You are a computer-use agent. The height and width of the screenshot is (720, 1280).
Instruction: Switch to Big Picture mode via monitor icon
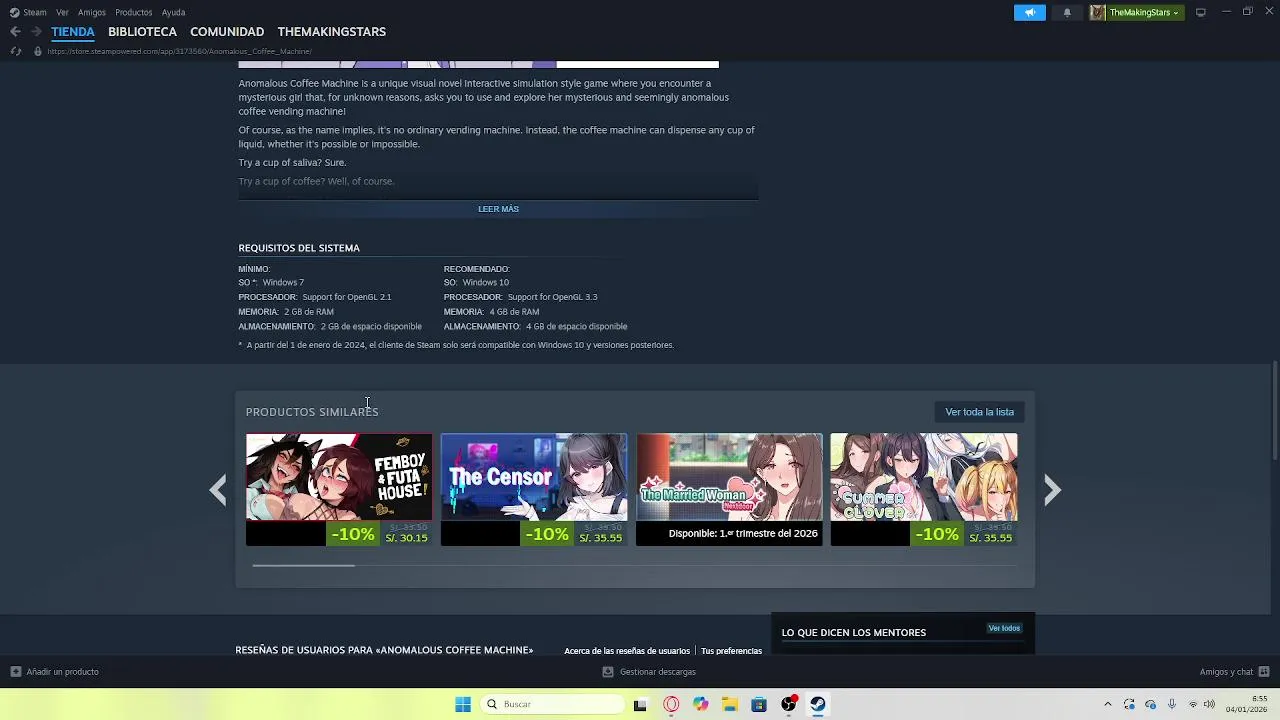1201,12
